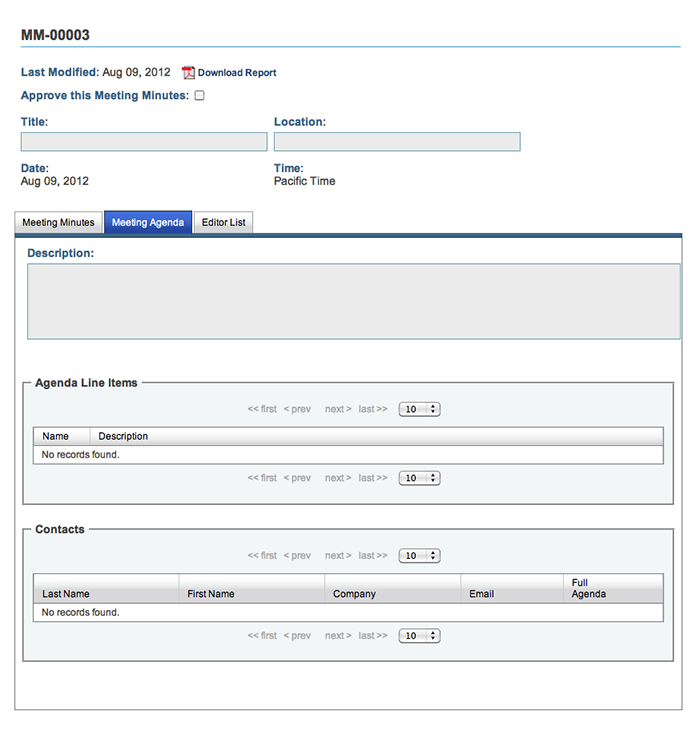The image size is (700, 735).
Task: Open bottom page-size dropdown in Agenda Line Items
Action: tap(419, 478)
